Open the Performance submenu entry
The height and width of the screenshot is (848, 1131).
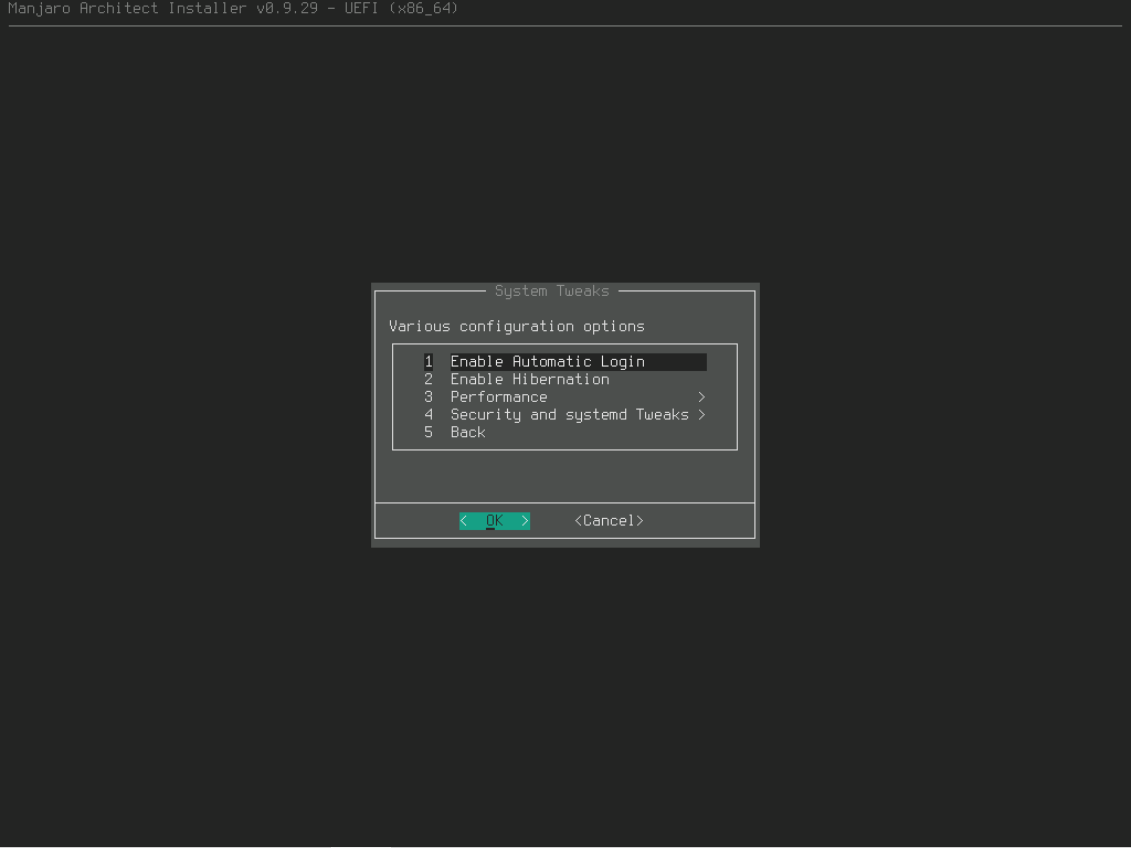pyautogui.click(x=498, y=397)
